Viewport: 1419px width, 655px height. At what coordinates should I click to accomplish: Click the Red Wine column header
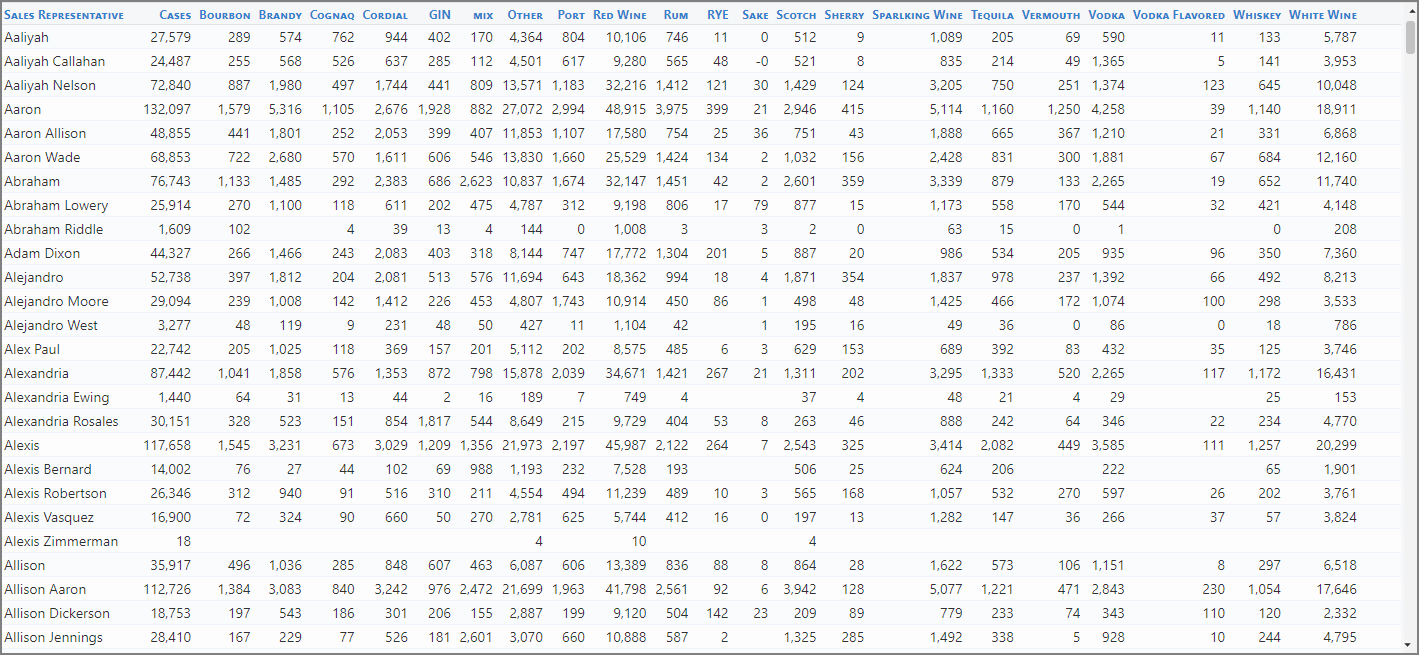click(x=619, y=15)
